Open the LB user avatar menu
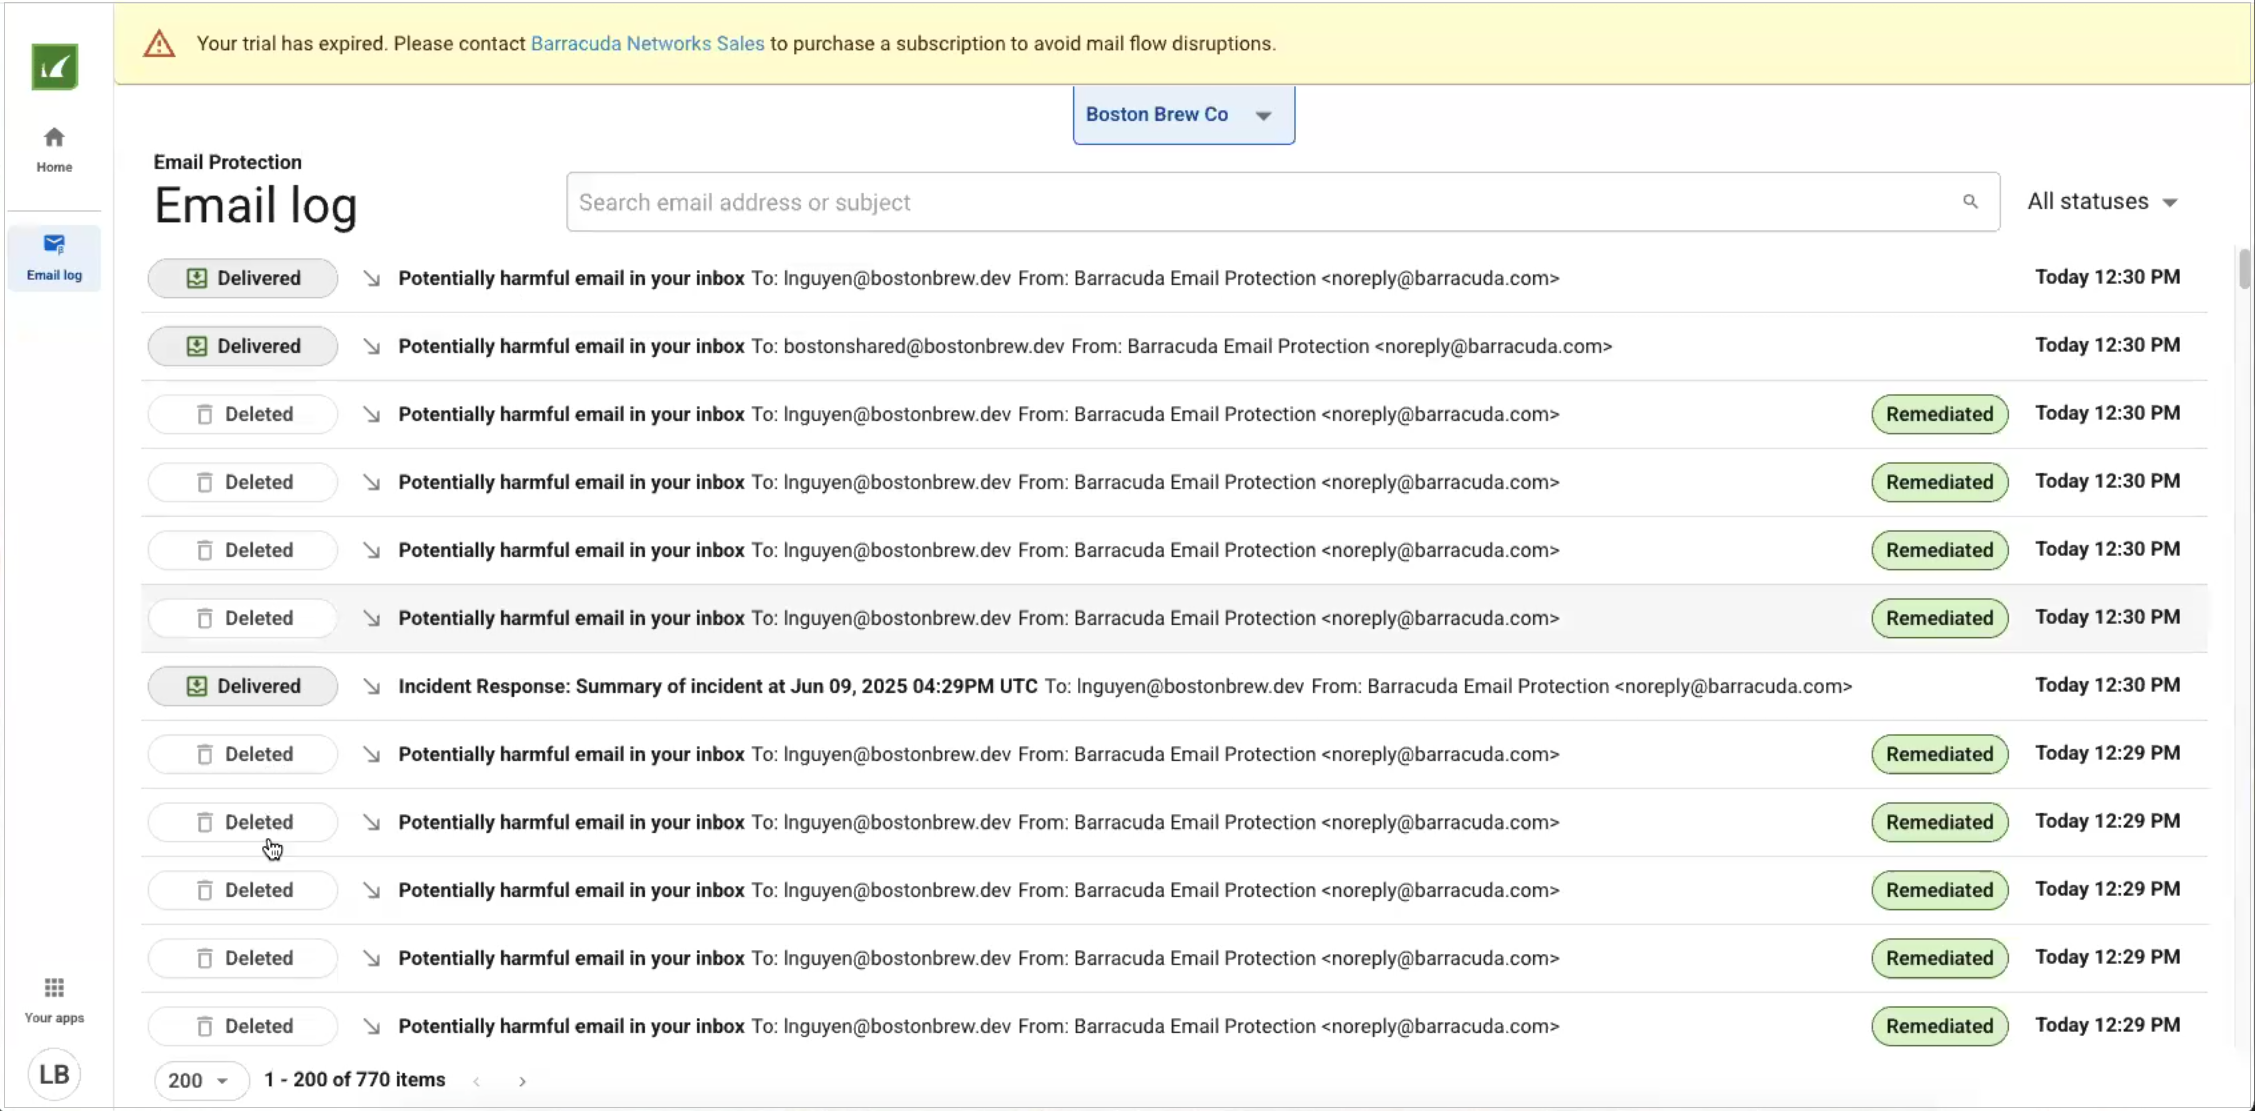 54,1074
